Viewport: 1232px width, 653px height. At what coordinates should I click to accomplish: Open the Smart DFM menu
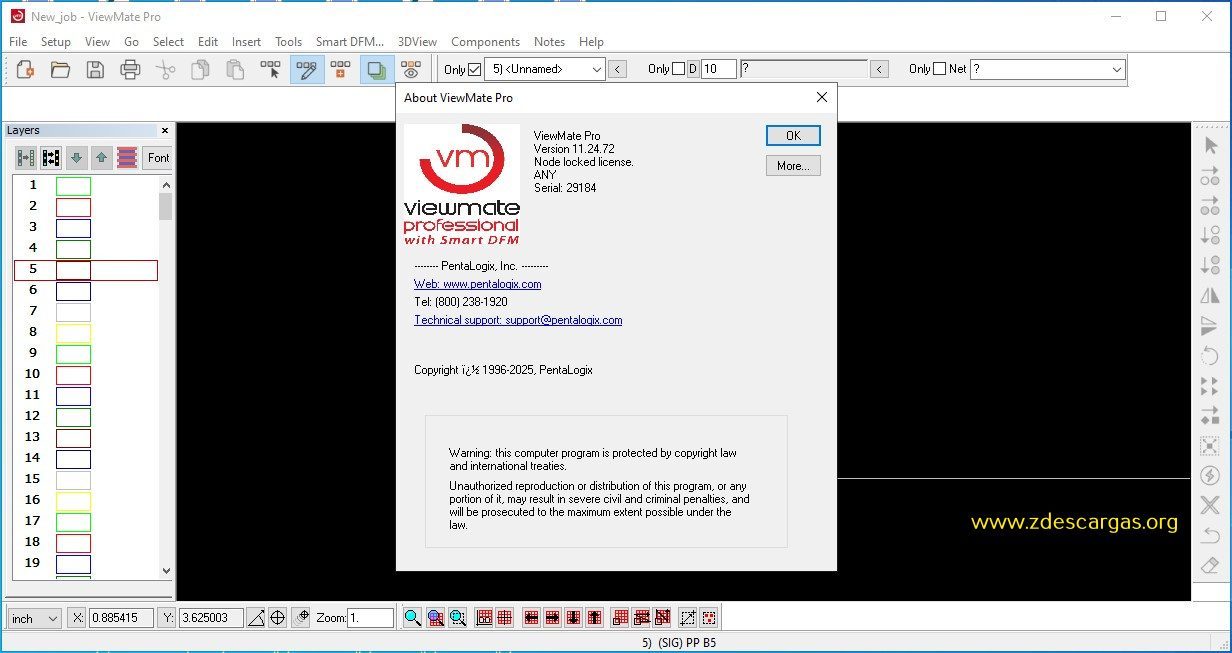click(x=350, y=42)
